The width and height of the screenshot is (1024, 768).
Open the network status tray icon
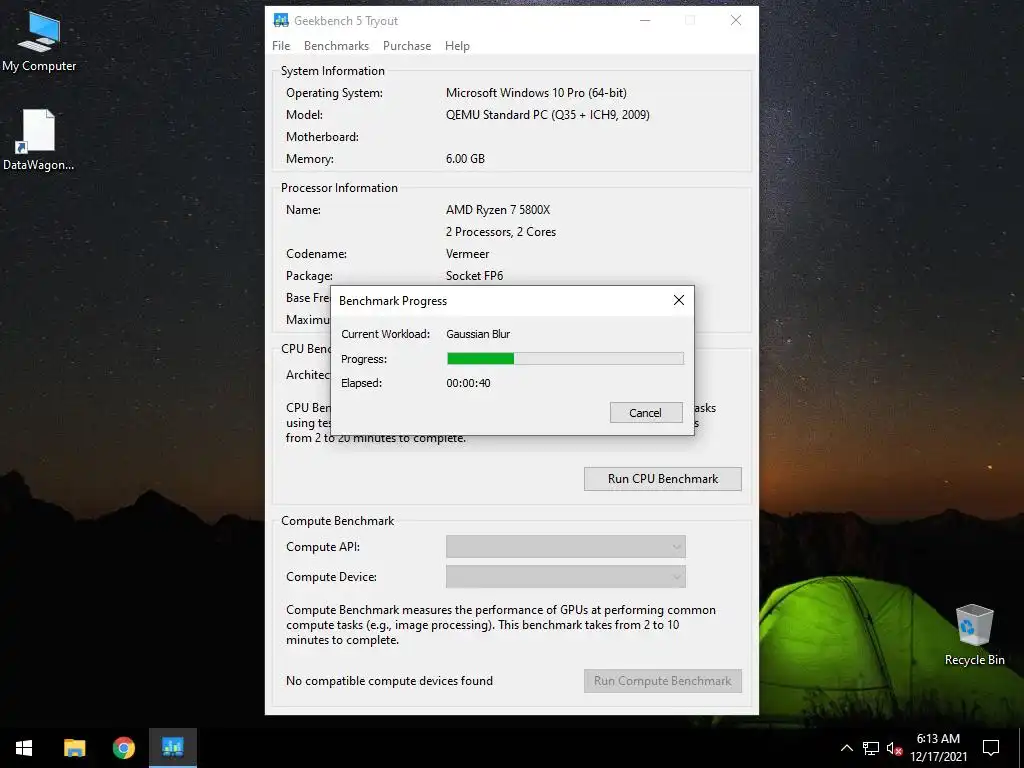point(871,748)
